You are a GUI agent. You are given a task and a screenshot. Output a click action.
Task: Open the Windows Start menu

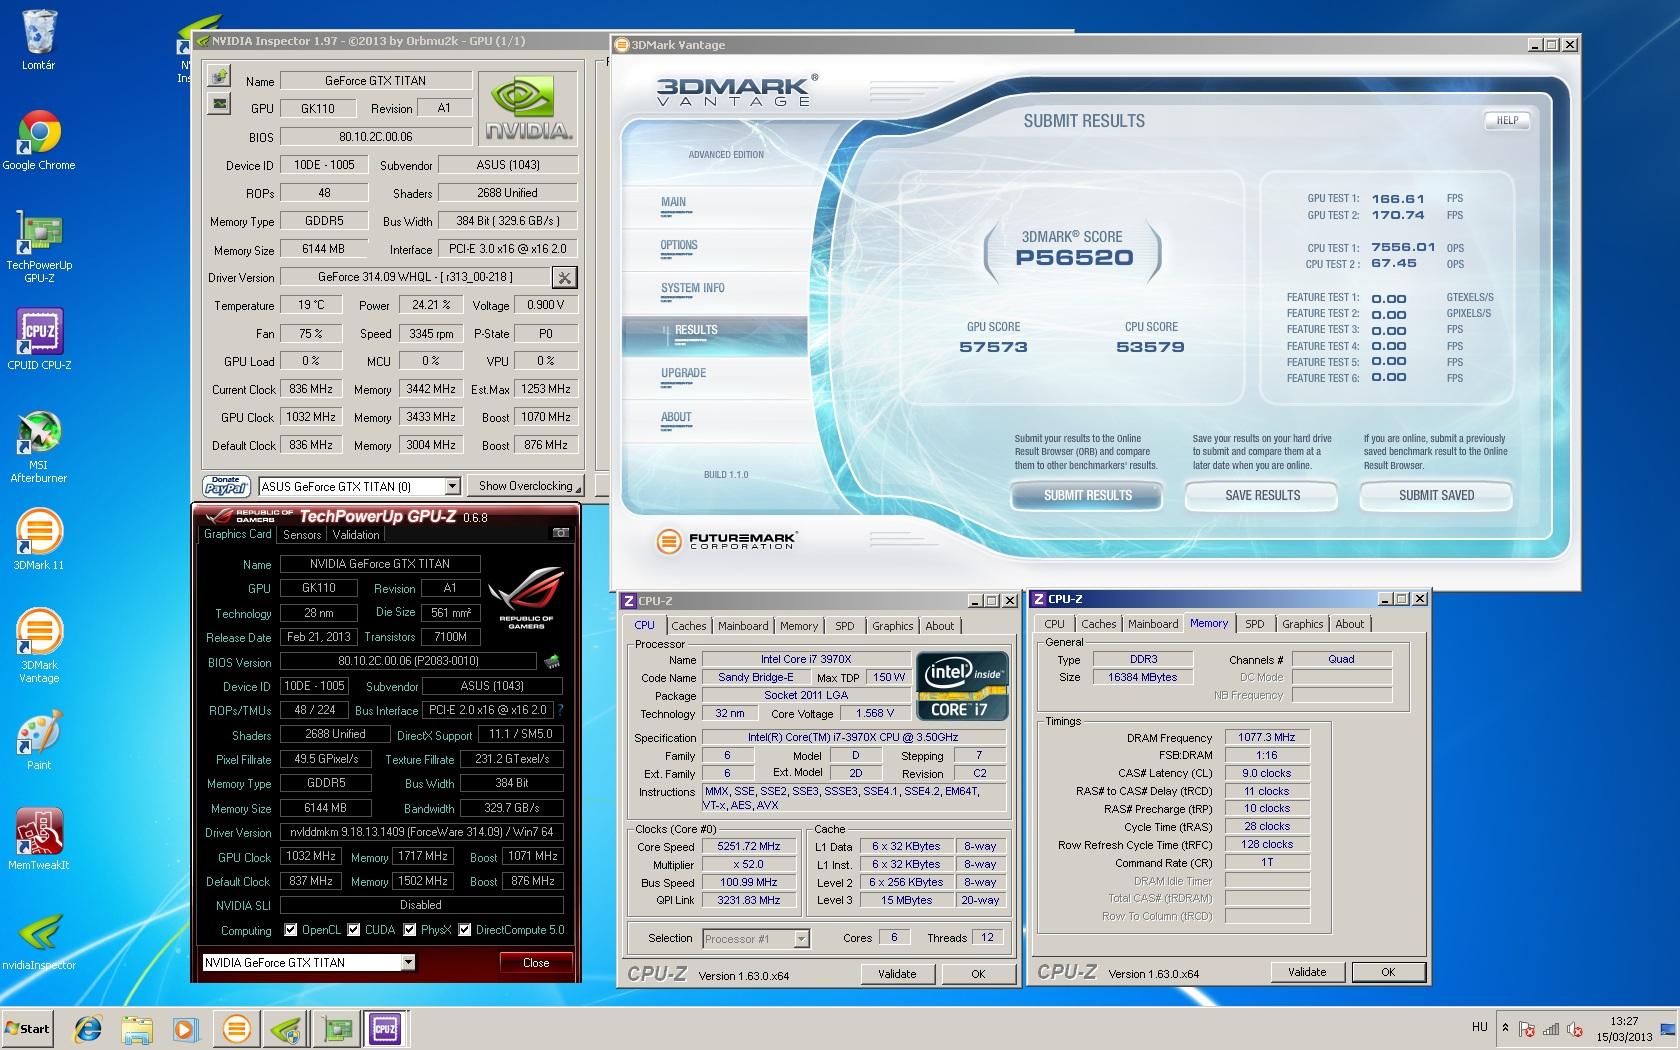coord(28,1029)
